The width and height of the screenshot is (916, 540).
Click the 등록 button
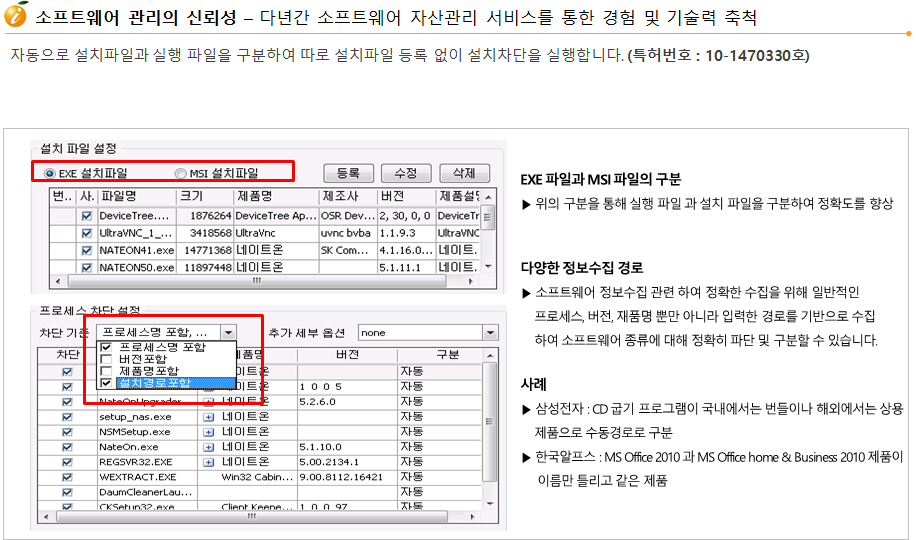click(347, 173)
